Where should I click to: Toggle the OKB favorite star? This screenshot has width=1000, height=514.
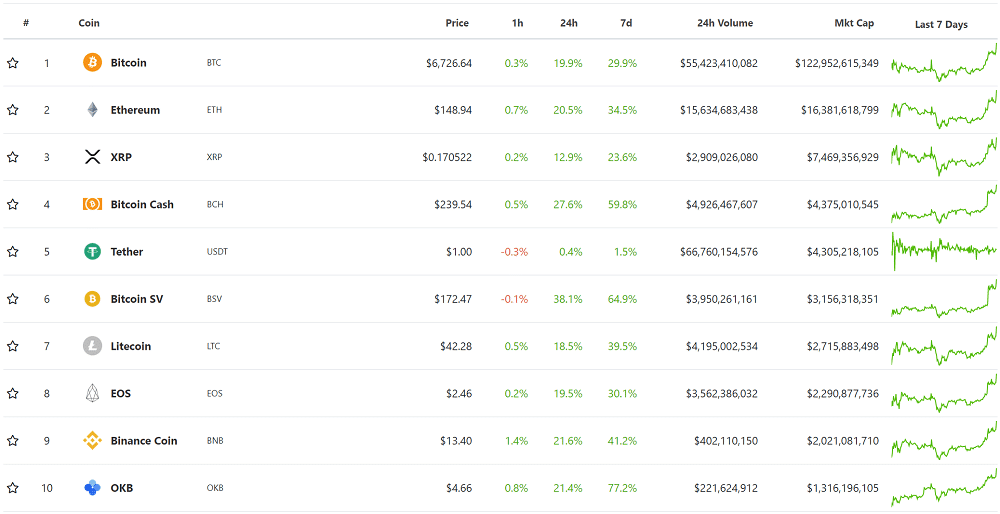click(x=12, y=488)
